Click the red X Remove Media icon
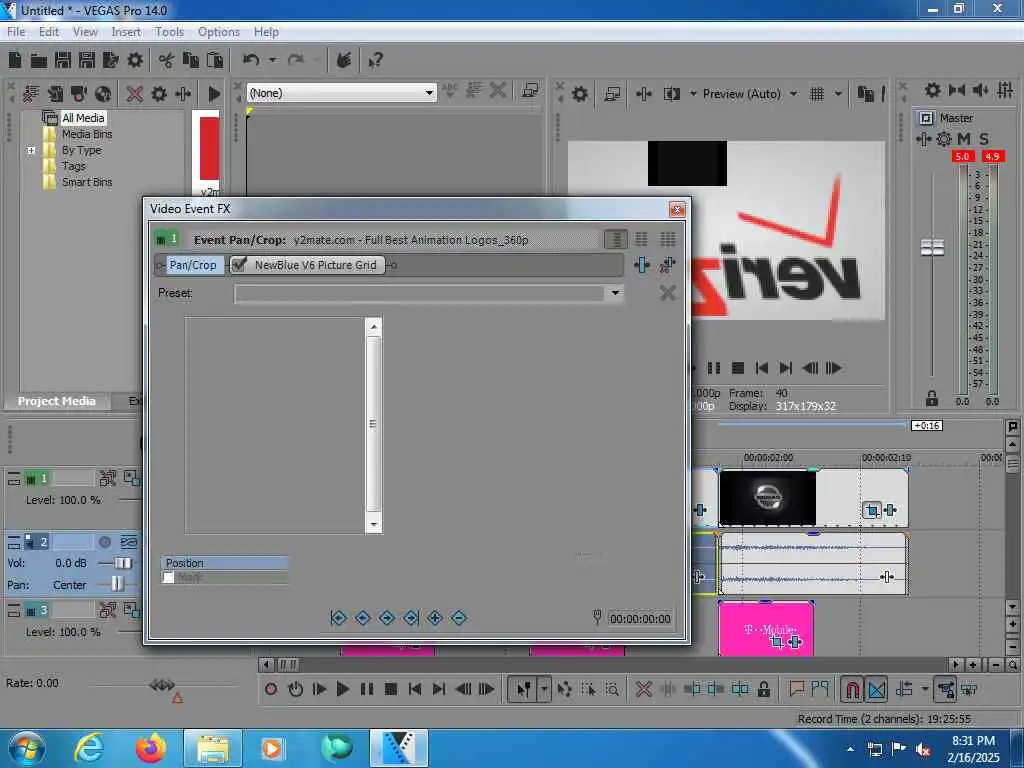 135,94
